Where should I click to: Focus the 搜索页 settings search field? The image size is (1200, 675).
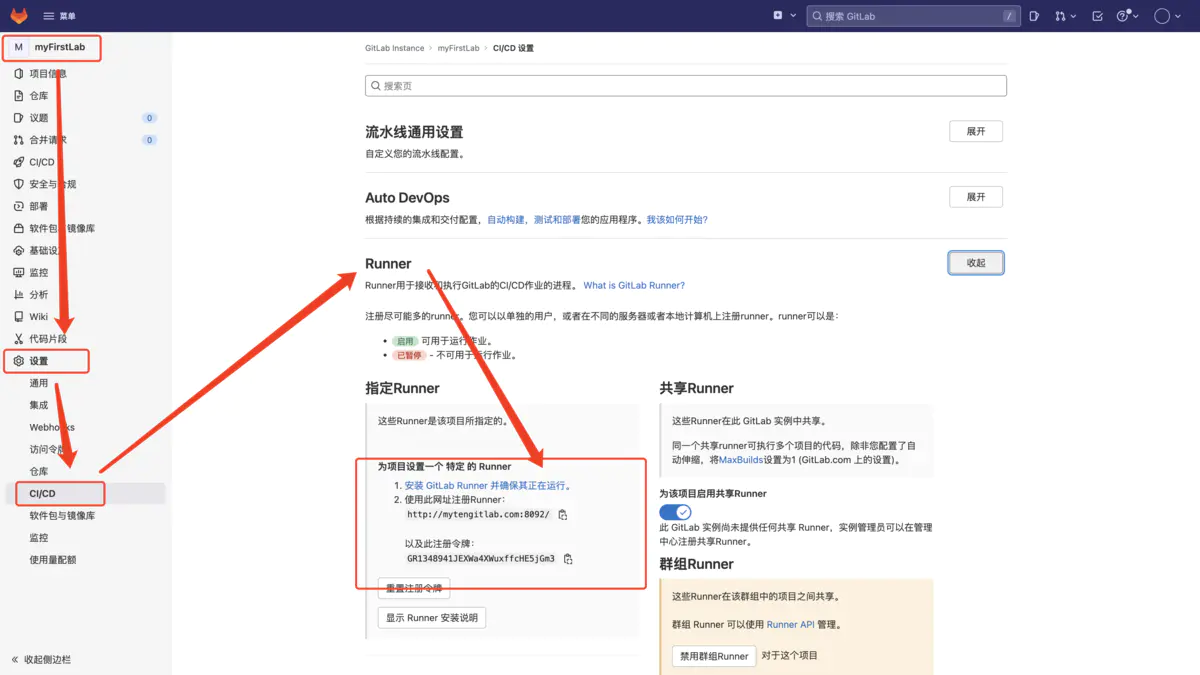(686, 86)
